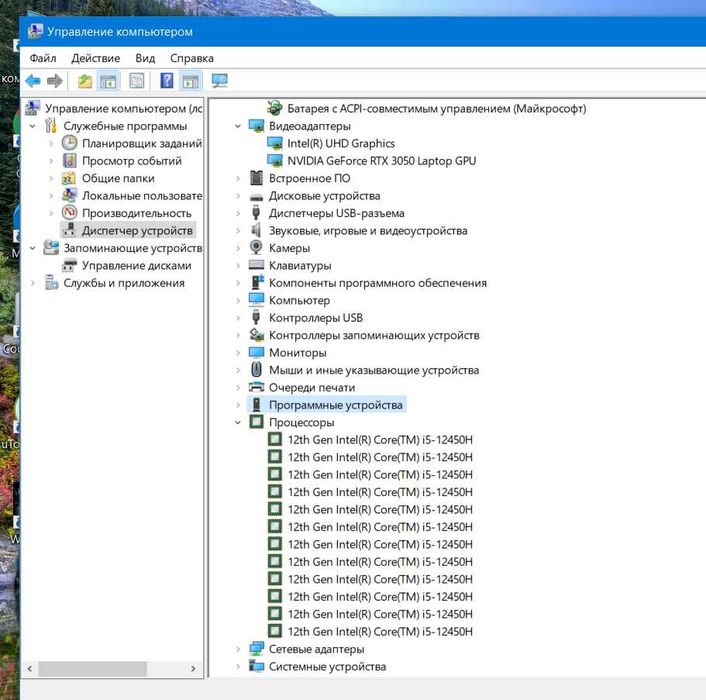Expand the Системные устройства category
Image resolution: width=706 pixels, height=700 pixels.
(x=238, y=666)
